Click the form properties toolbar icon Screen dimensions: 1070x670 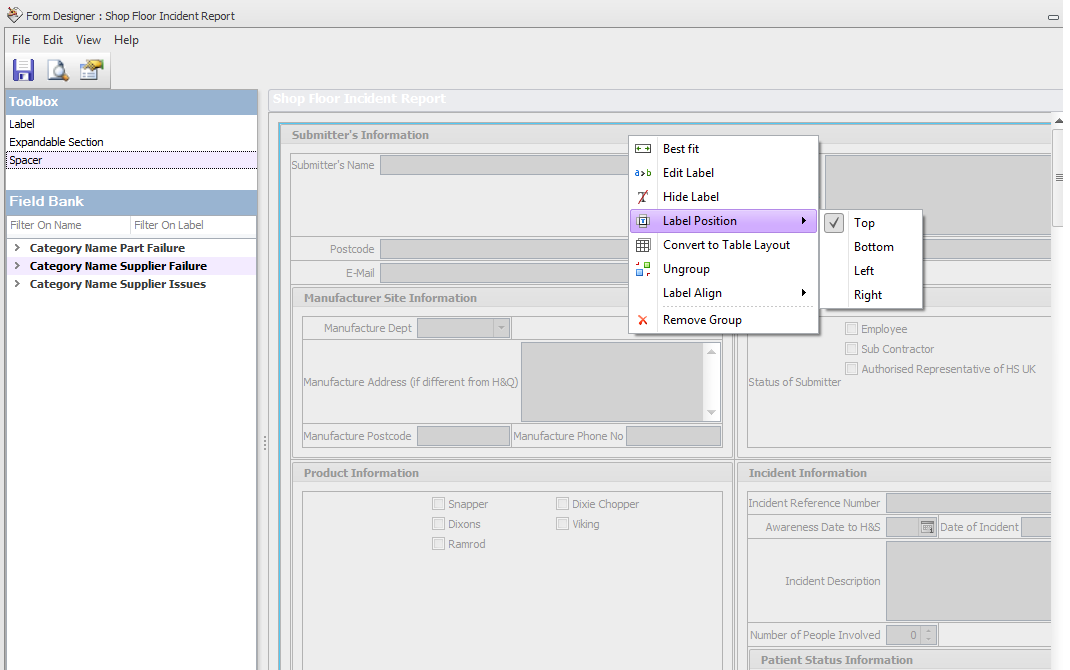[91, 70]
